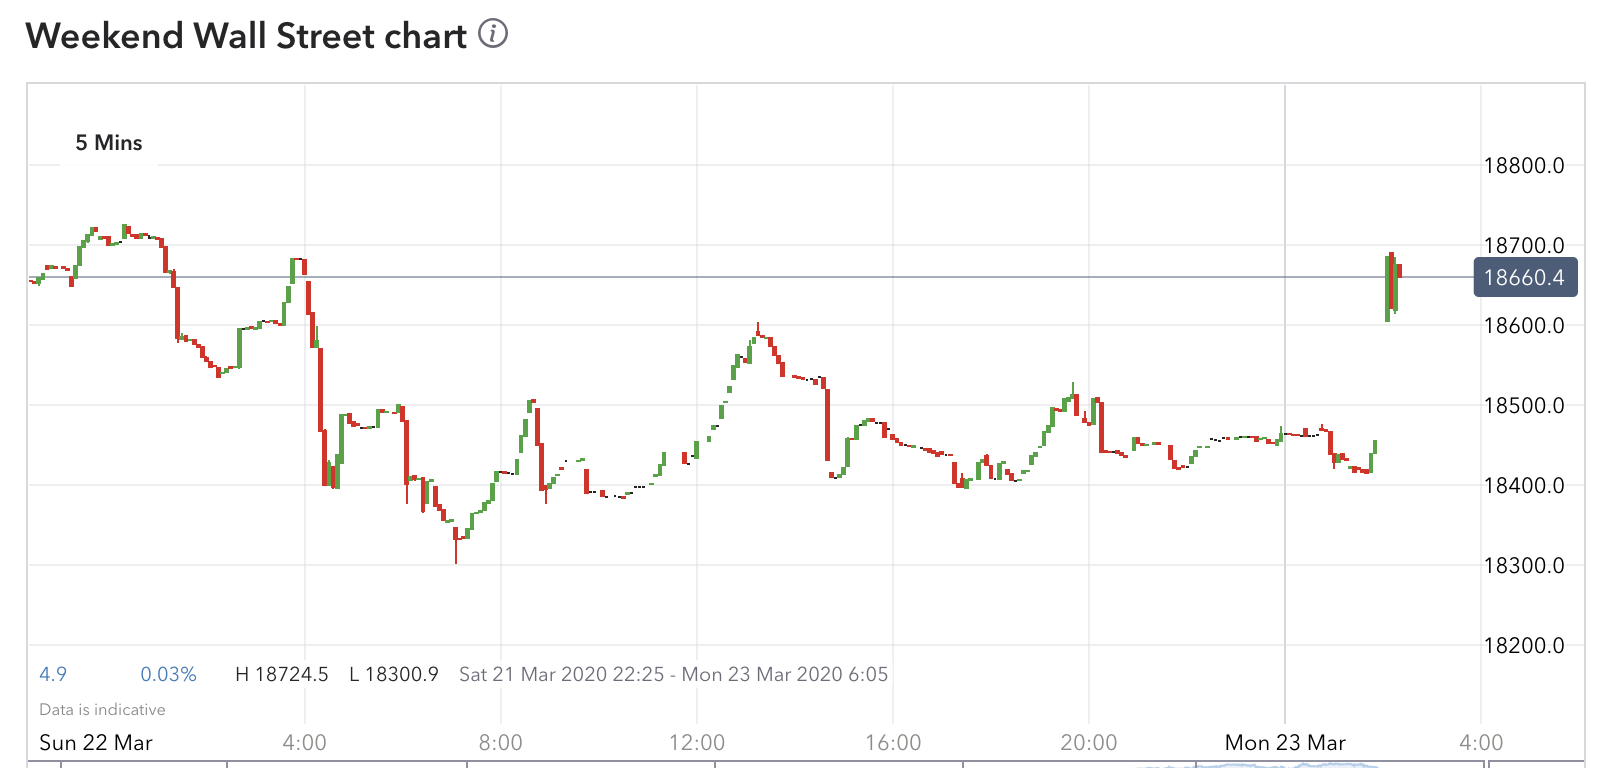Viewport: 1604px width, 768px height.
Task: Click the 12:00 time axis label
Action: click(697, 742)
